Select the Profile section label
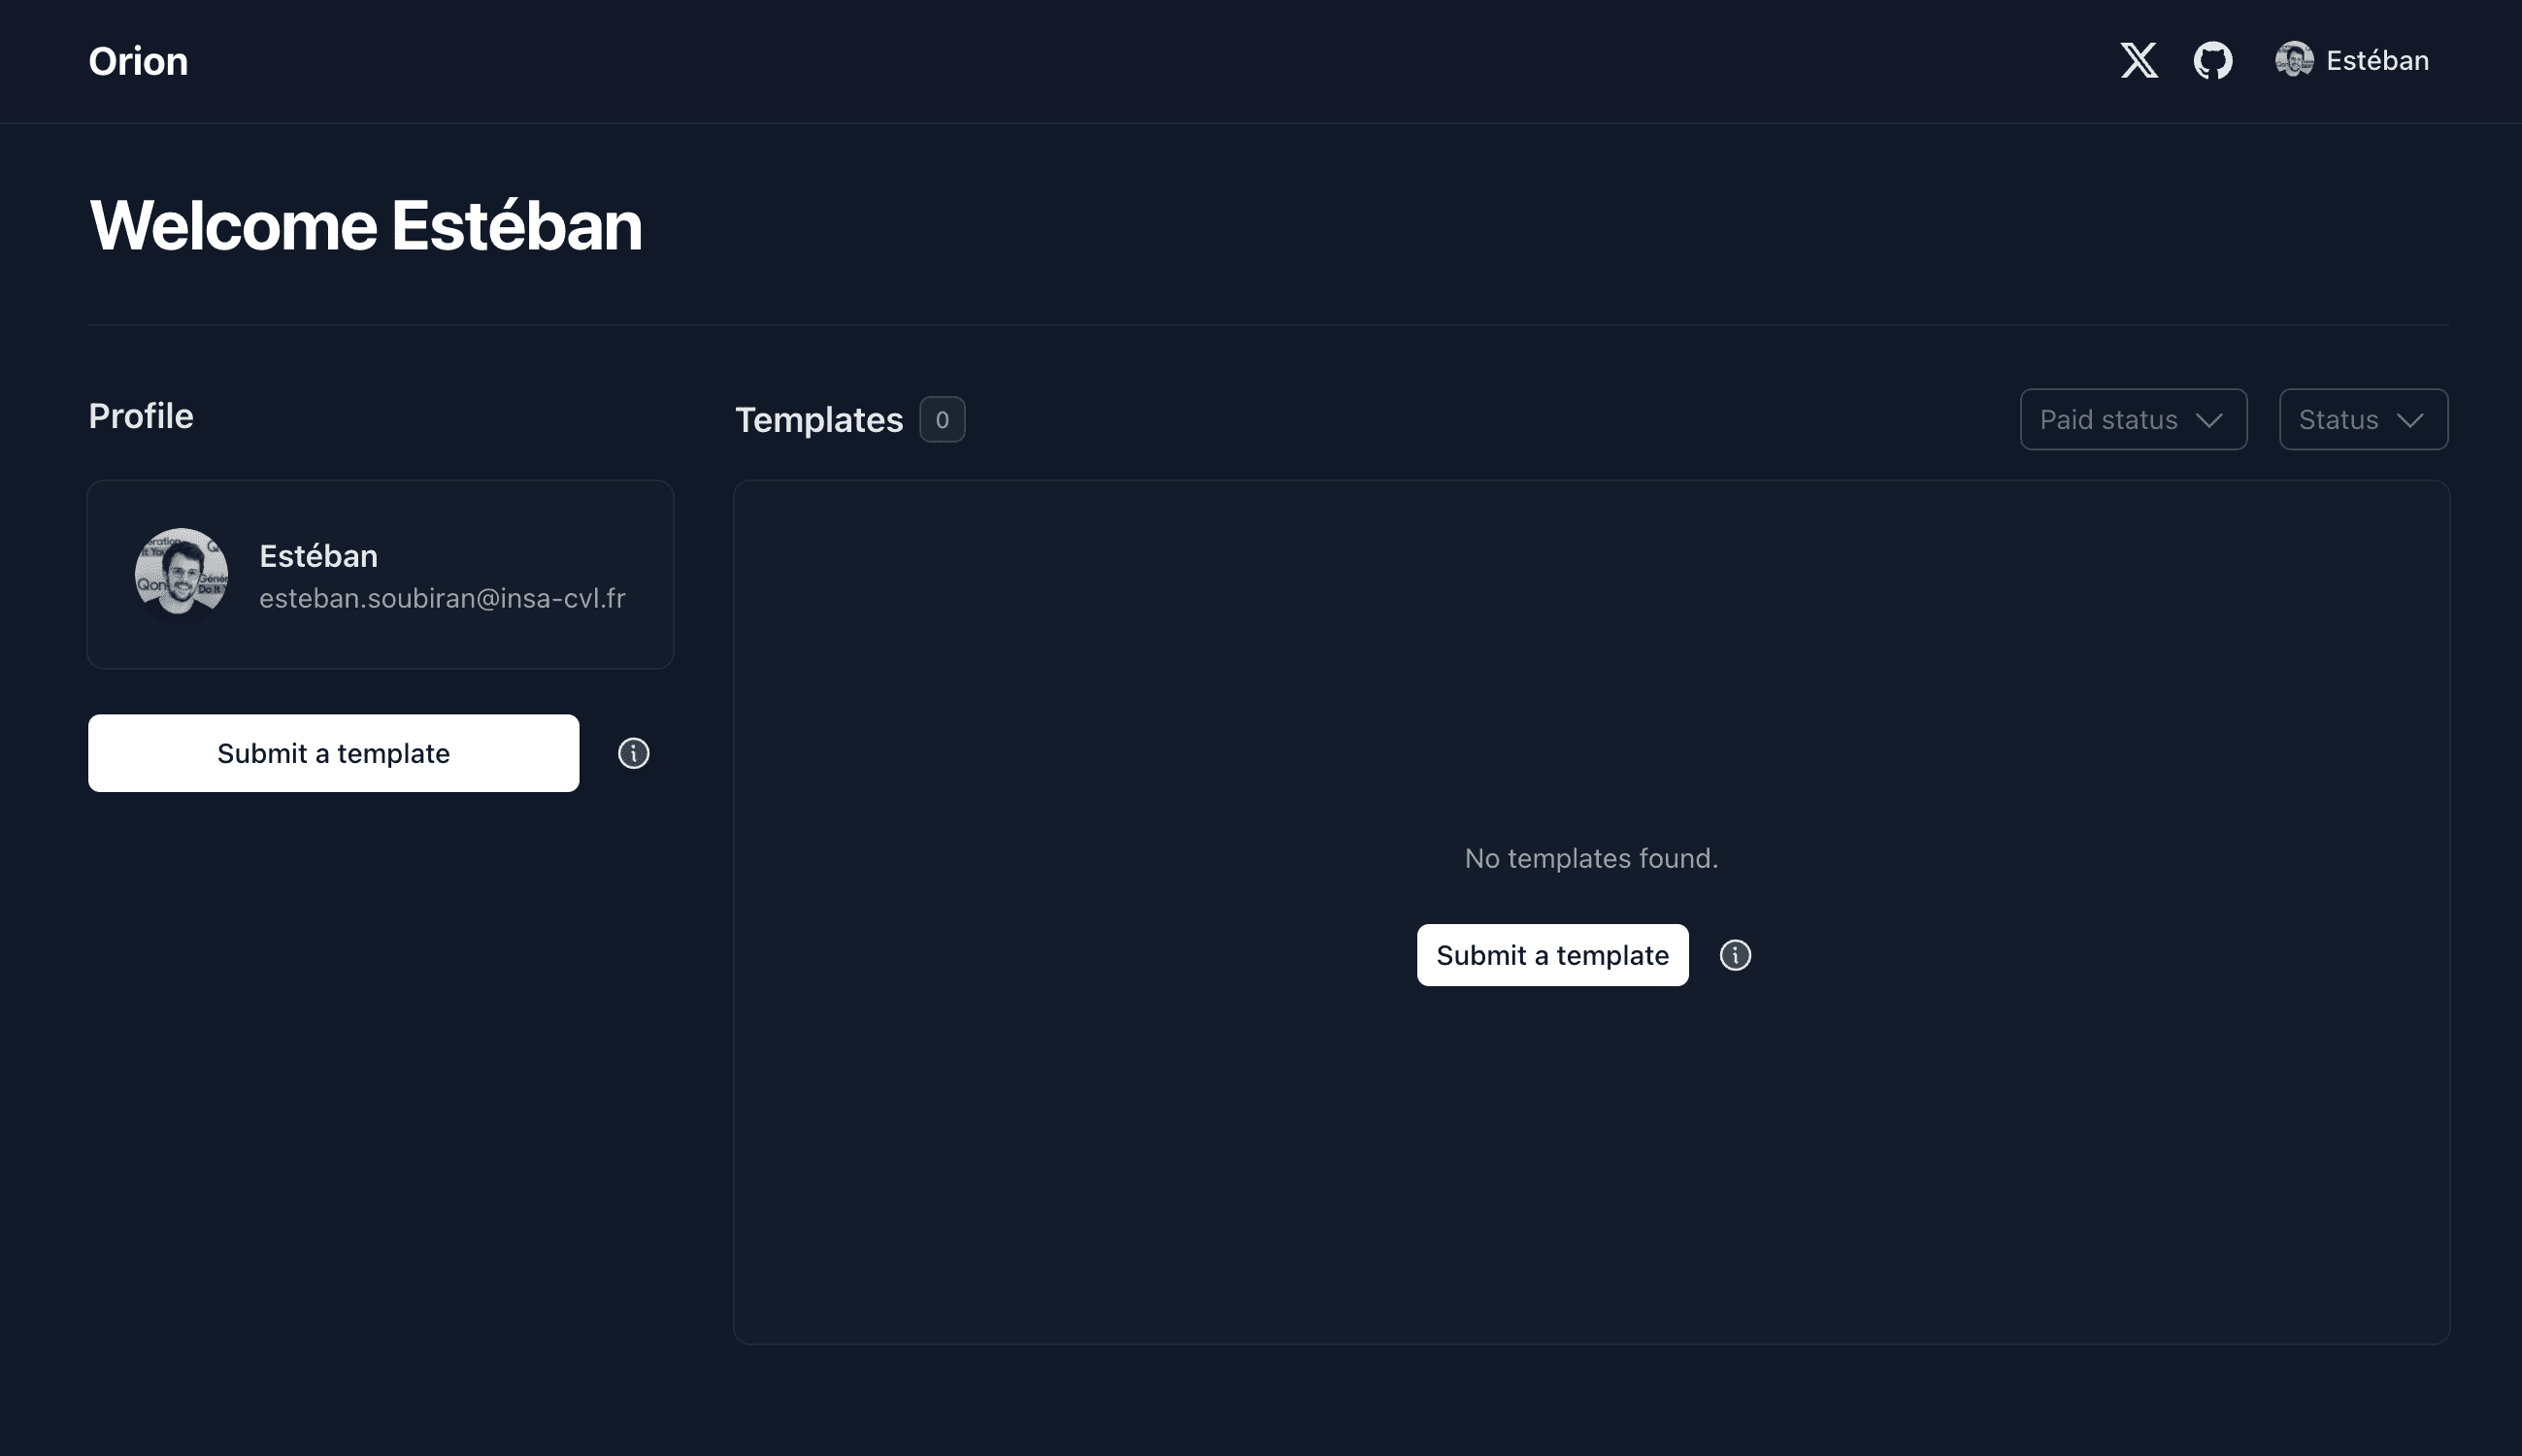 [x=141, y=416]
